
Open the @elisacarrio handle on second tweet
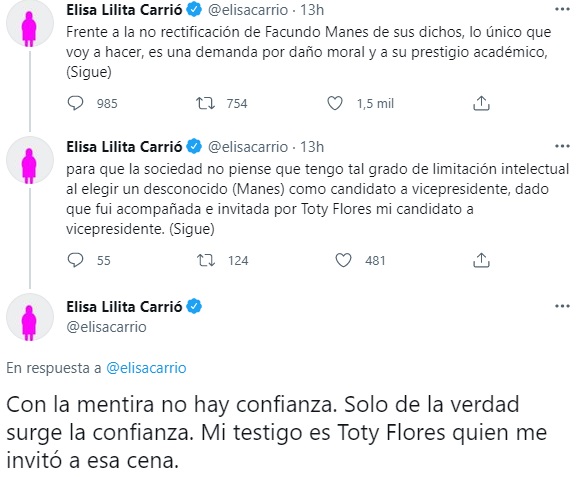248,147
